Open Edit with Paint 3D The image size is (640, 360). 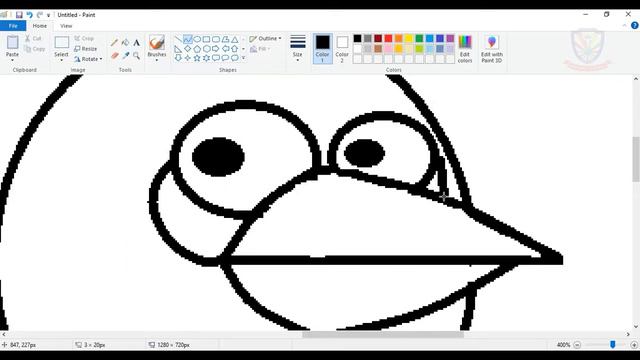[491, 48]
